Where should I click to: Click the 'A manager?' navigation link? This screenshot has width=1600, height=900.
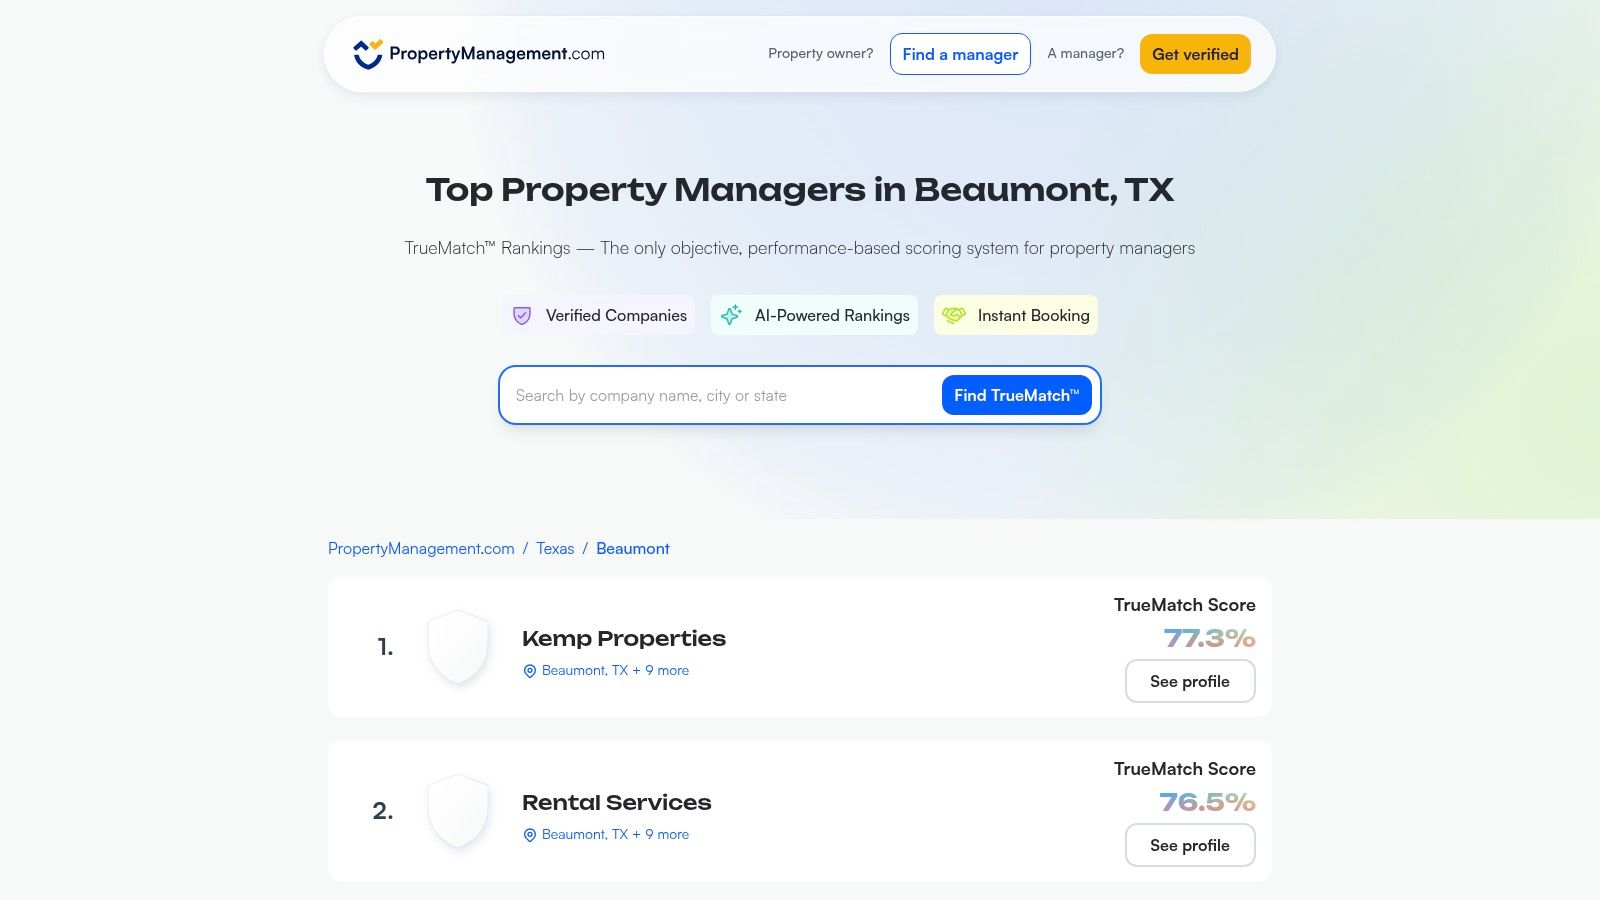pos(1085,54)
